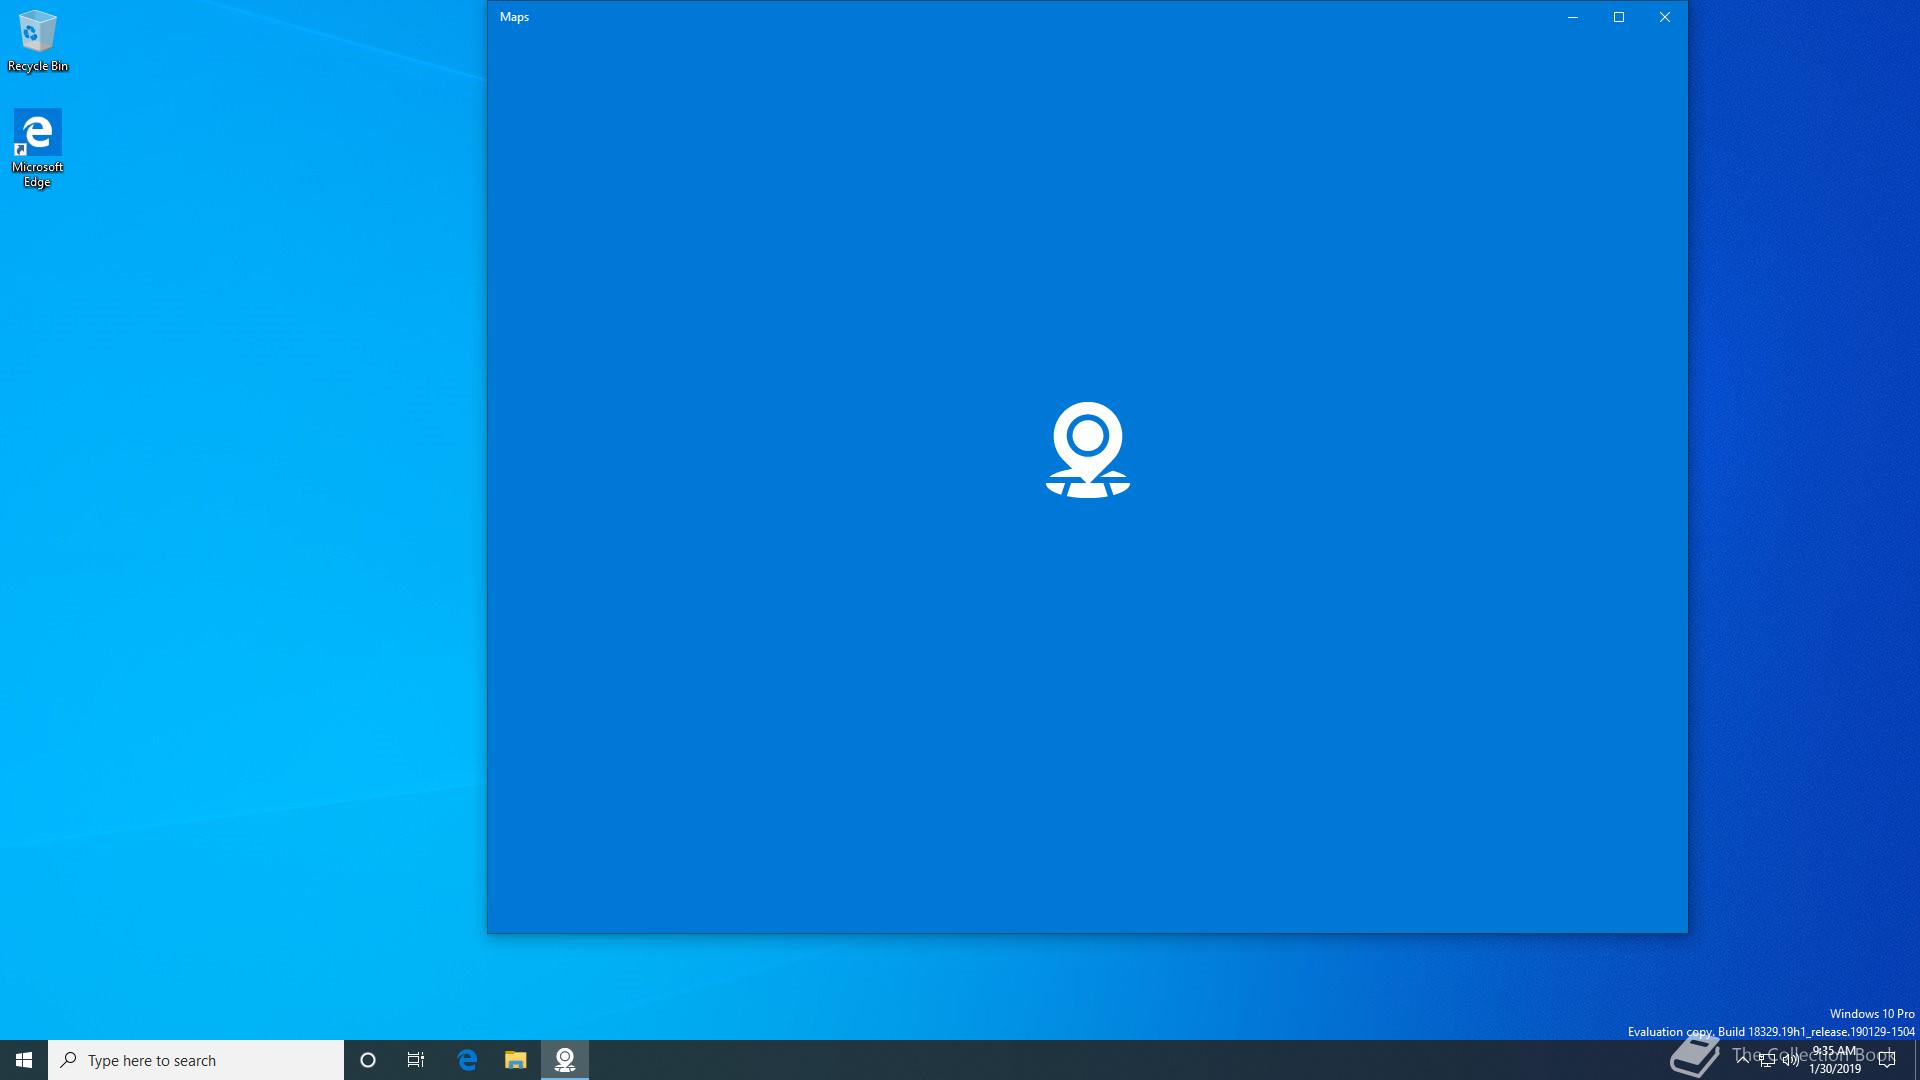The height and width of the screenshot is (1080, 1920).
Task: Maximize the Maps window
Action: click(x=1619, y=17)
